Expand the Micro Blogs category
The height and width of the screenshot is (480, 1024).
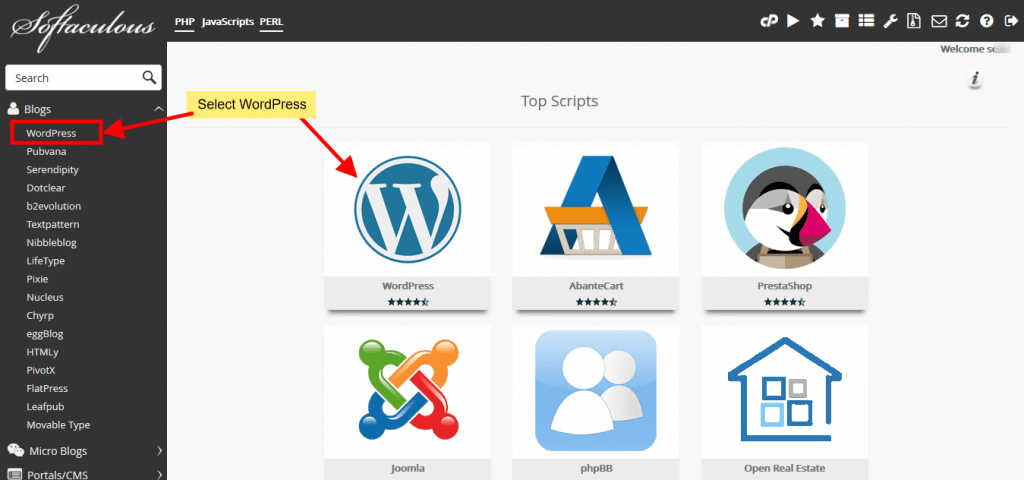click(x=158, y=451)
